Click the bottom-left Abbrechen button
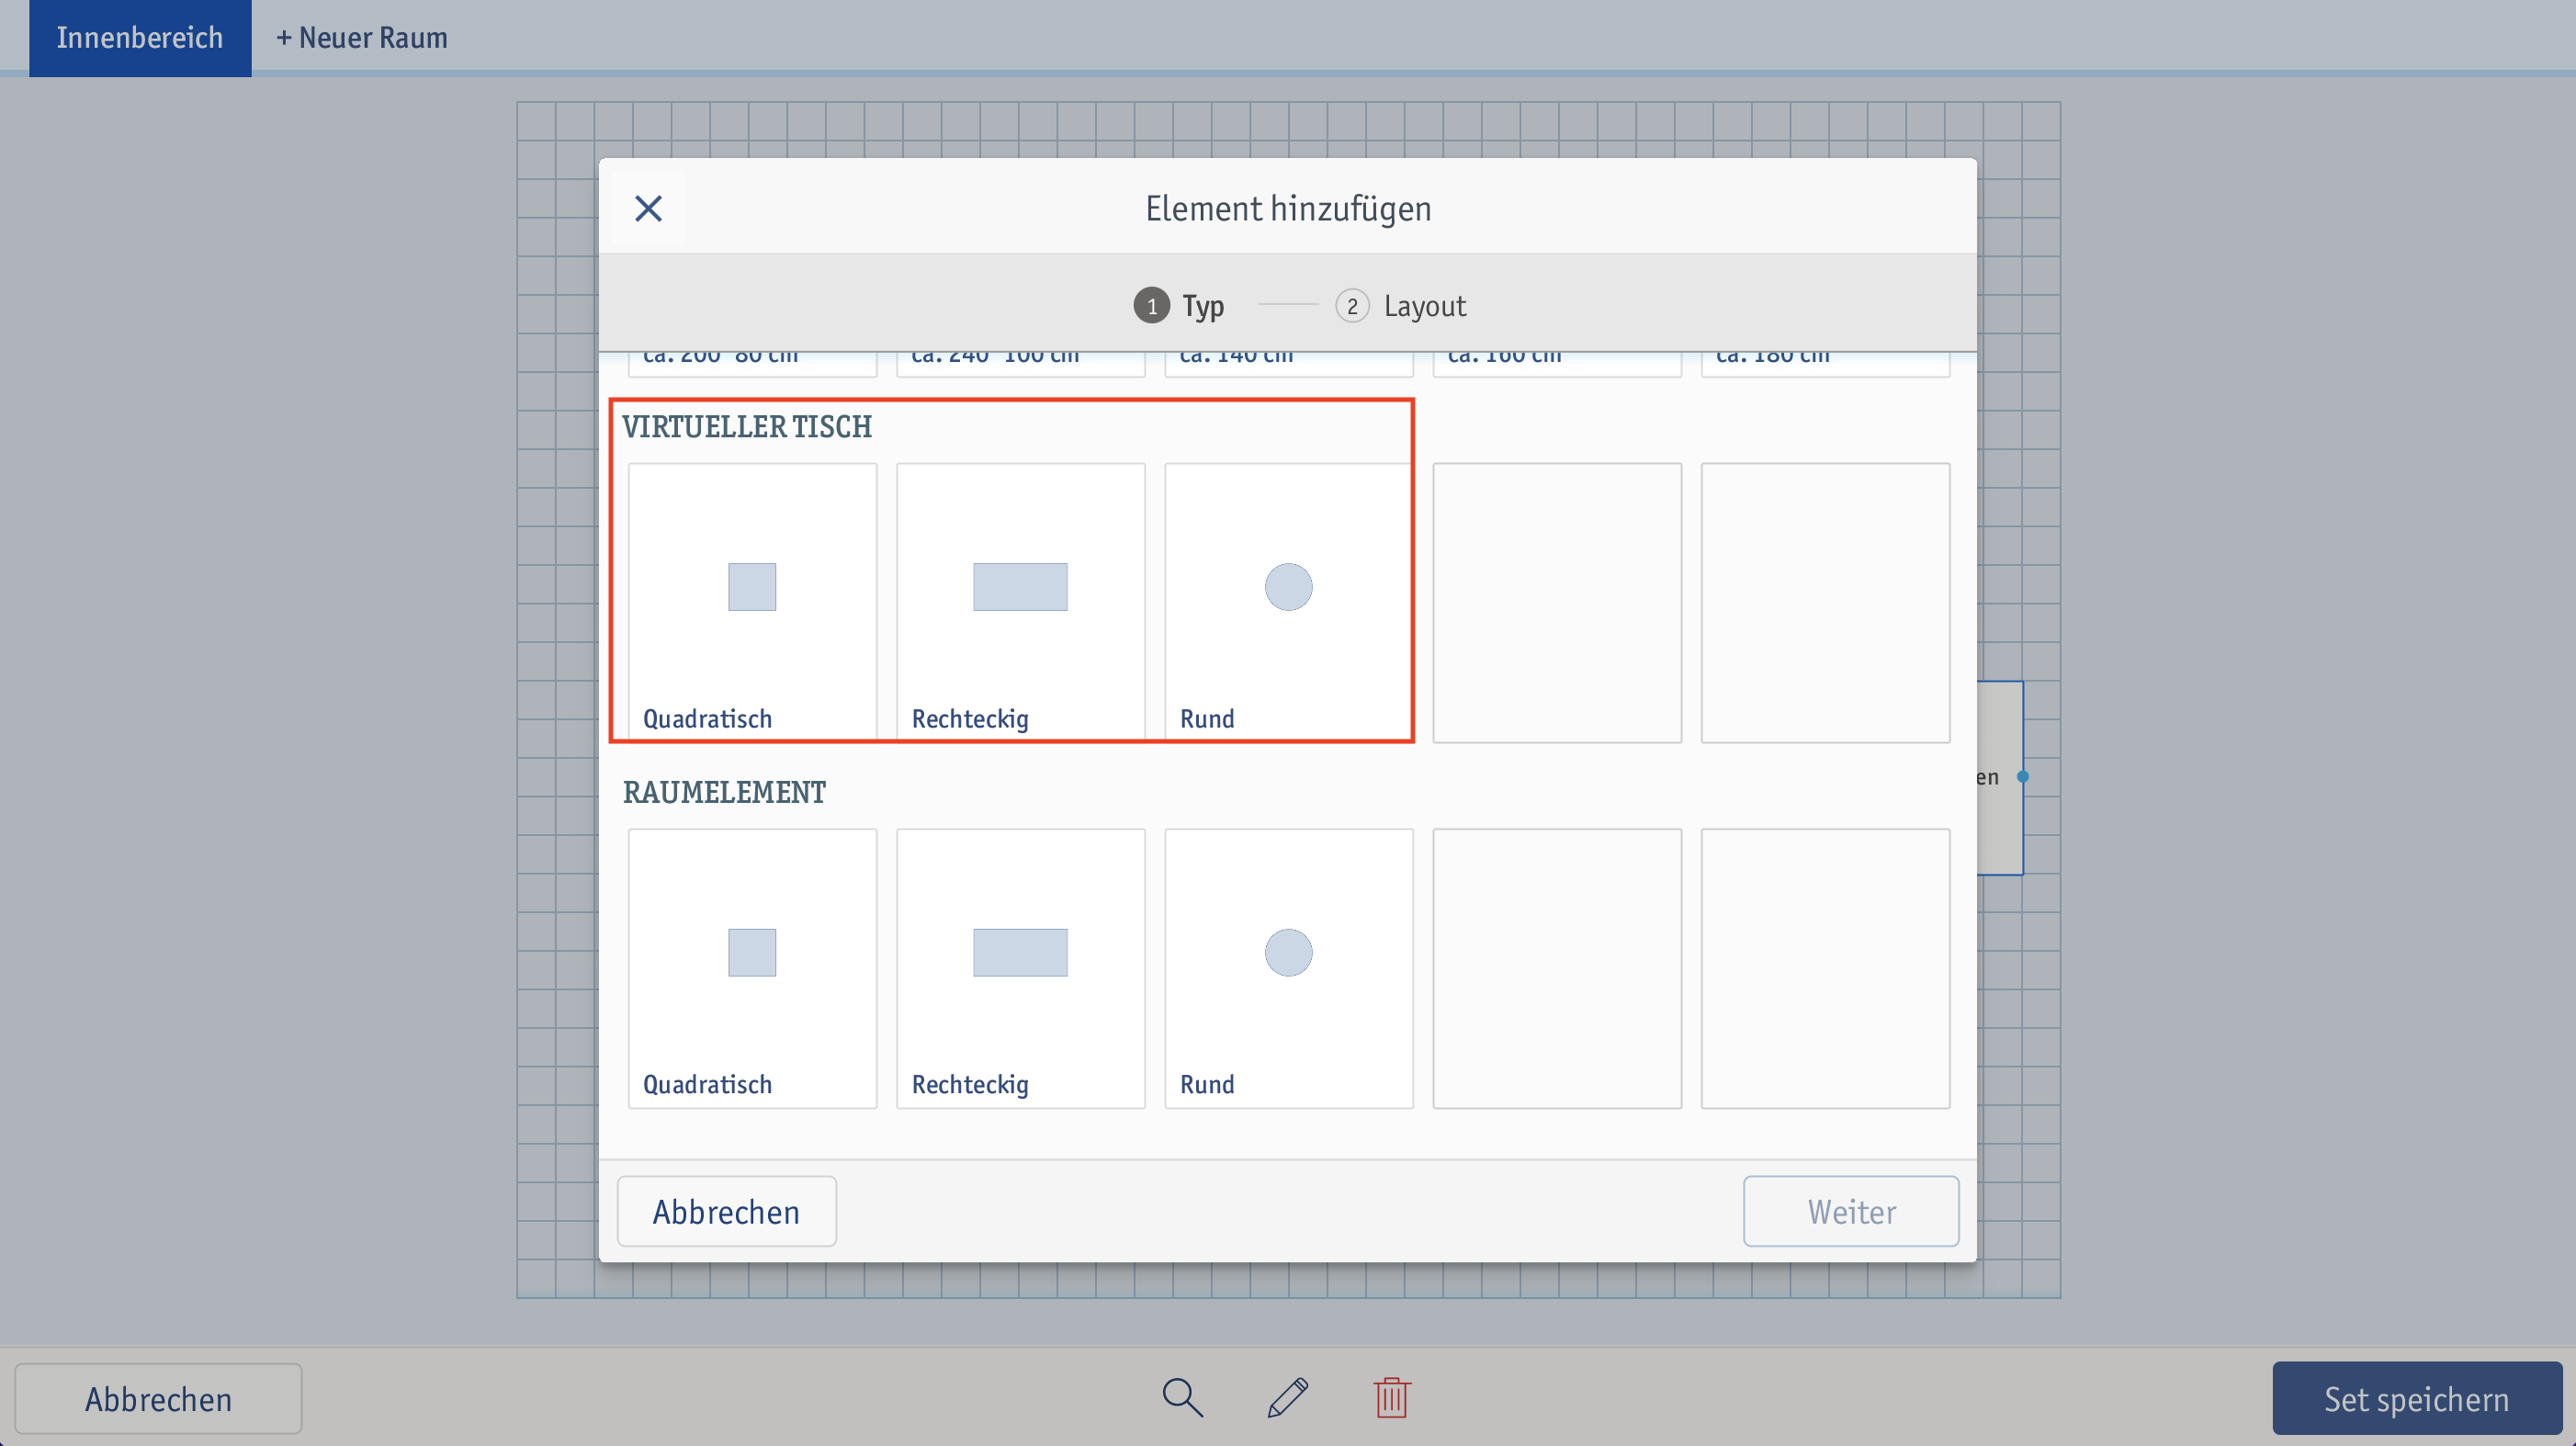2576x1446 pixels. pyautogui.click(x=158, y=1398)
